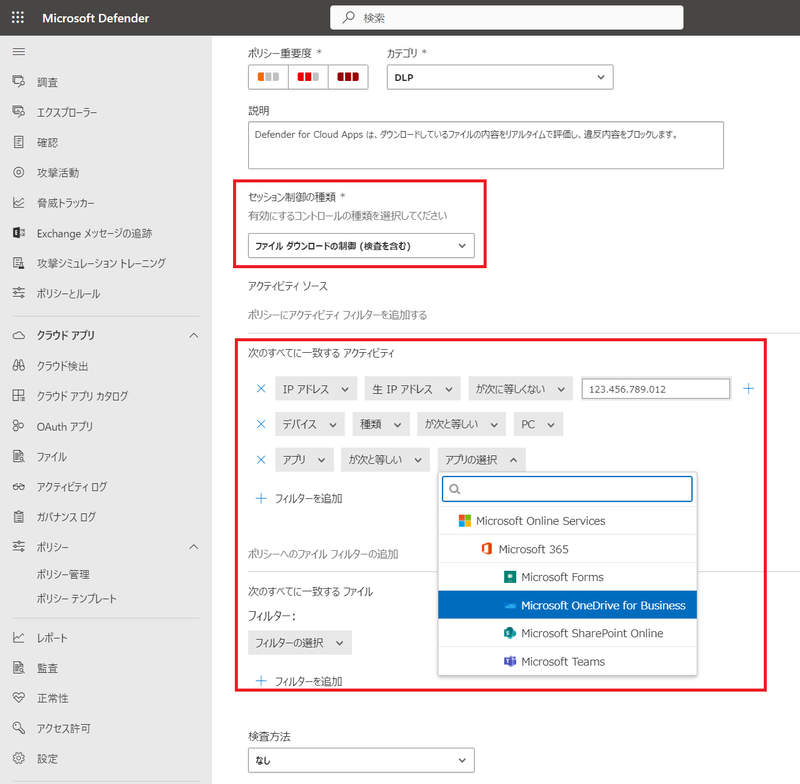Select Microsoft OneDrive for Business

567,605
